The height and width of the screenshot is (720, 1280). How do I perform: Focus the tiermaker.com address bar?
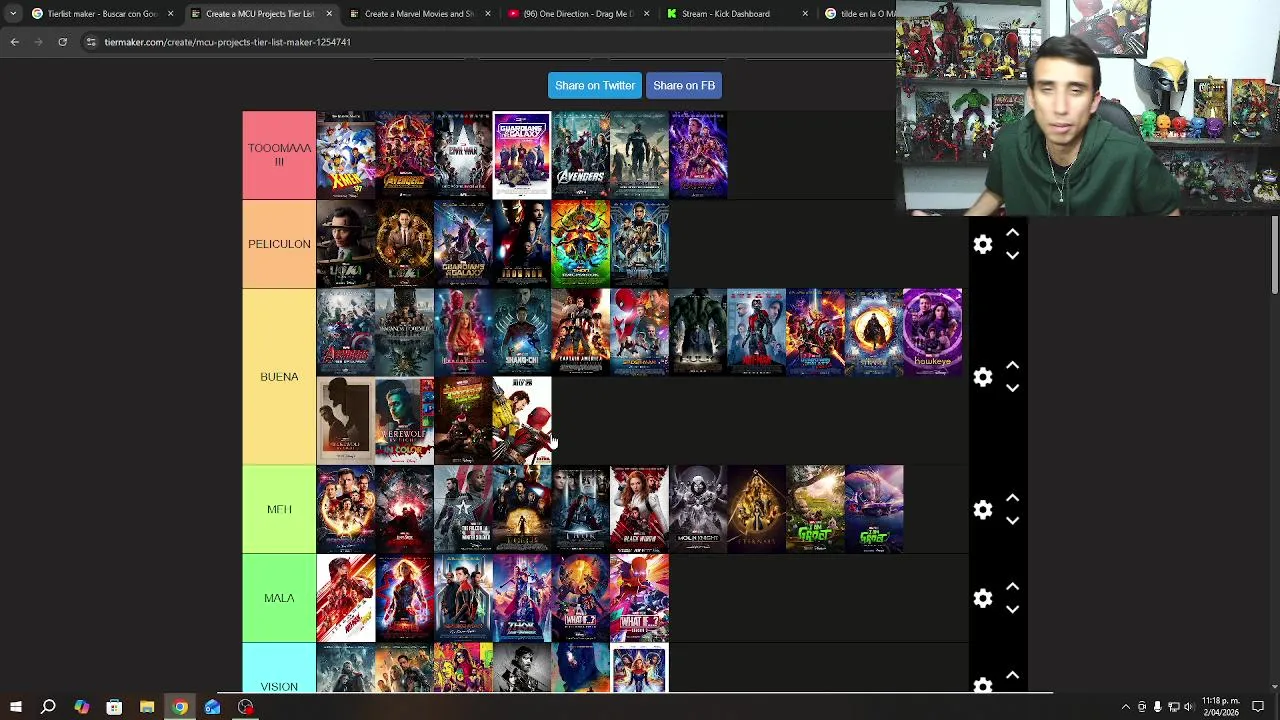[490, 42]
